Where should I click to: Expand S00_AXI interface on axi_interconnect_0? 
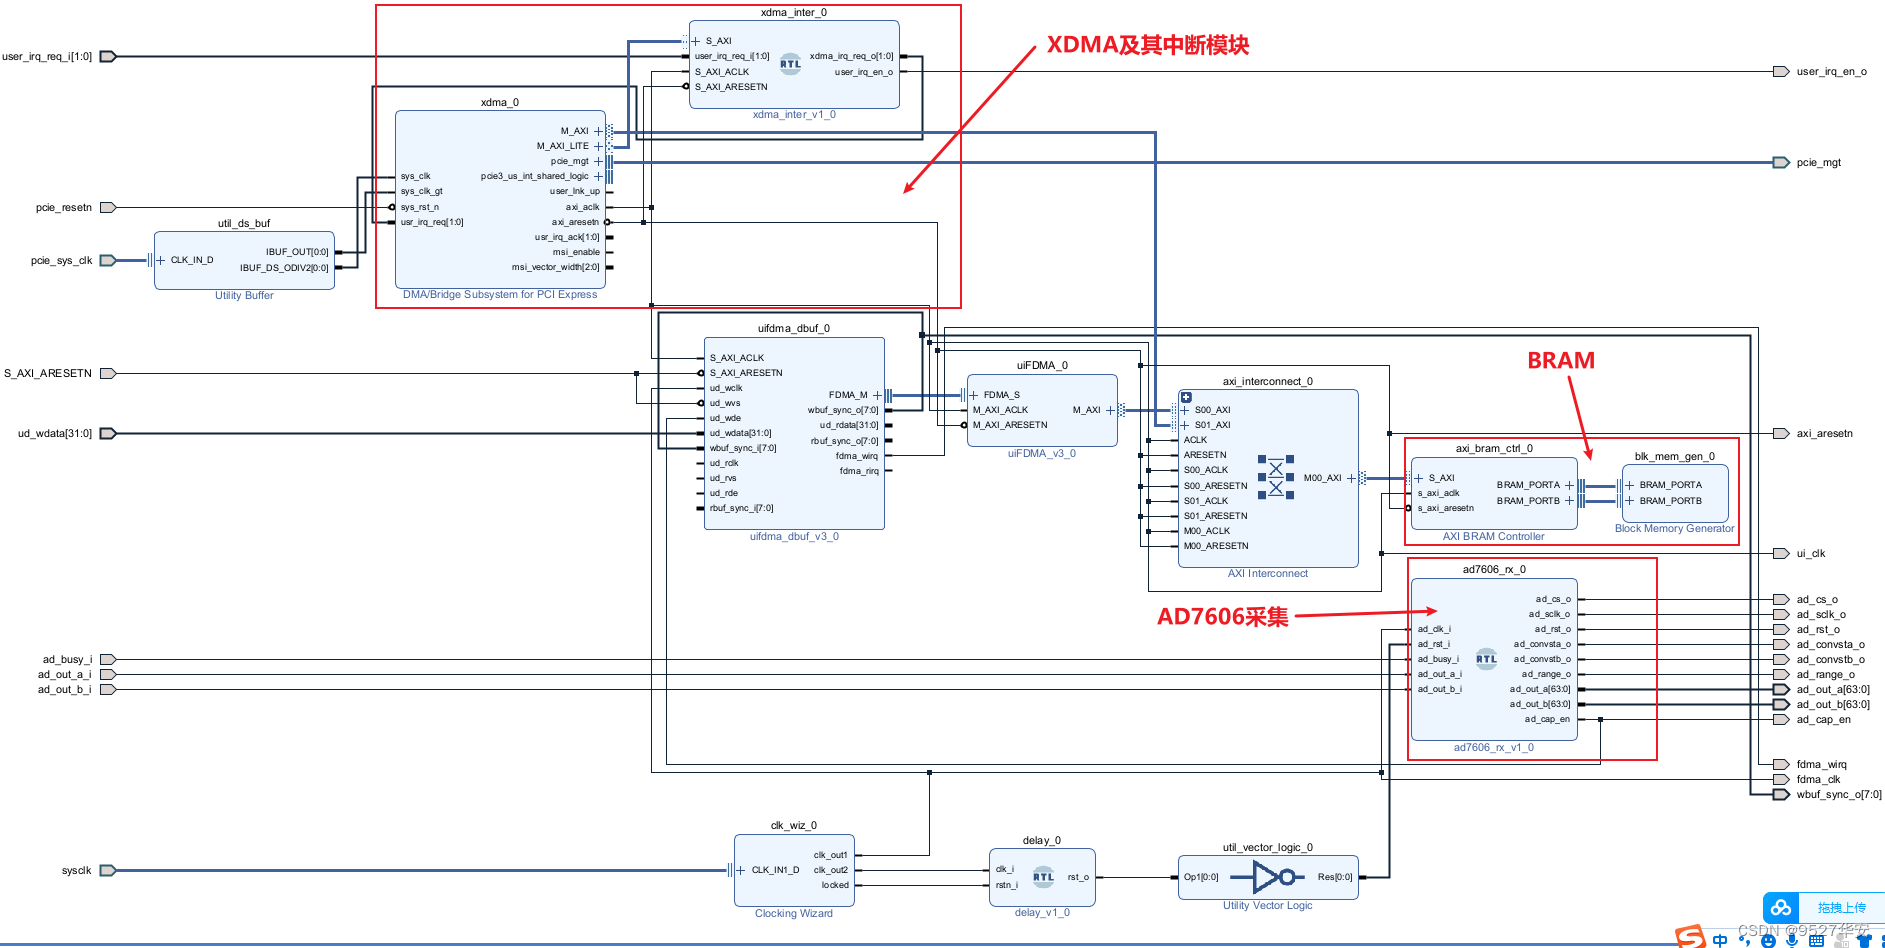[x=1185, y=410]
